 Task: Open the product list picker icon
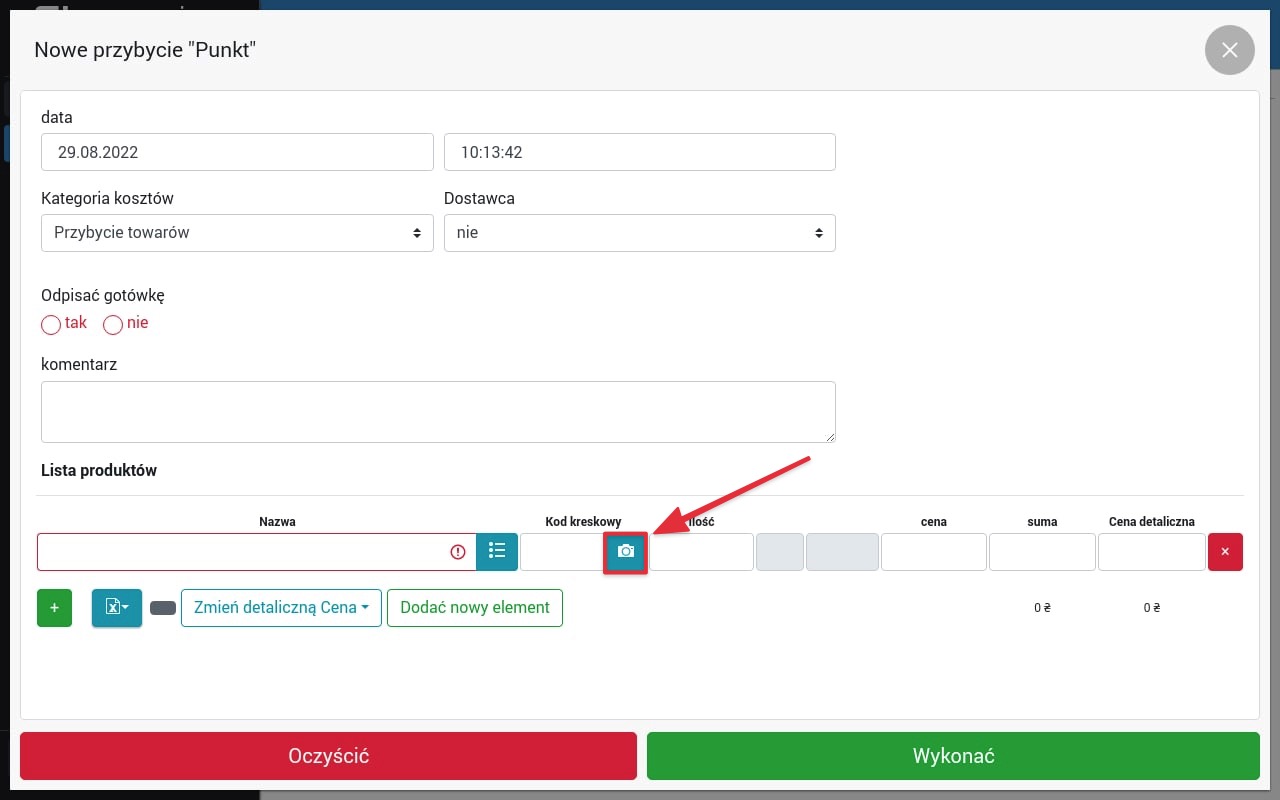pyautogui.click(x=497, y=552)
